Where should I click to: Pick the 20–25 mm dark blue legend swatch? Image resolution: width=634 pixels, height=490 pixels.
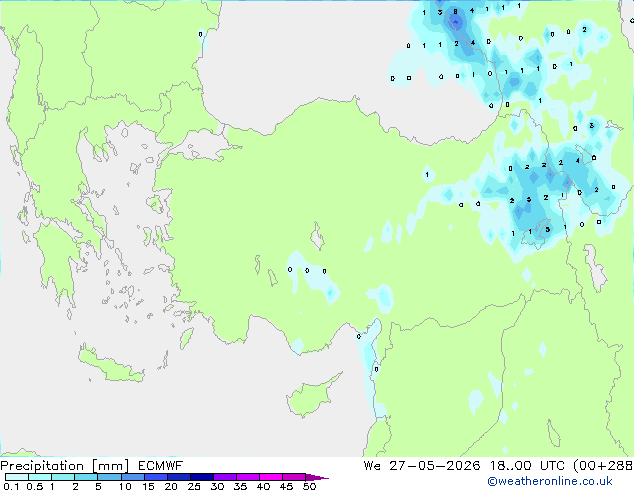[x=178, y=477]
